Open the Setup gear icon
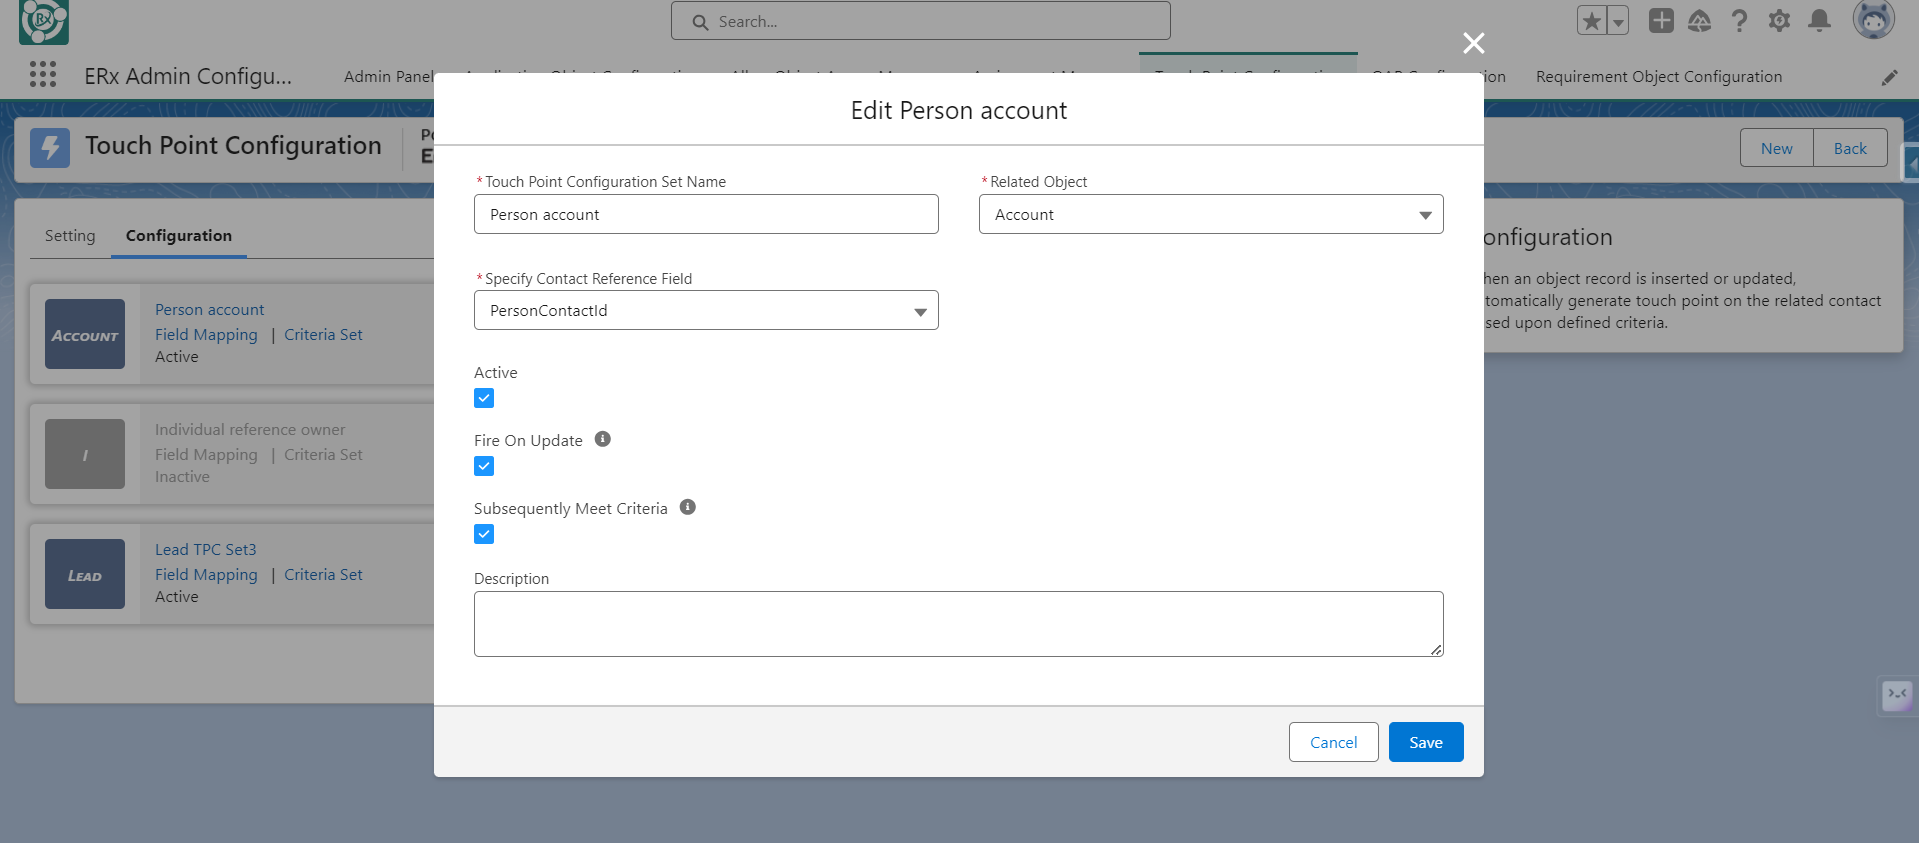The width and height of the screenshot is (1919, 843). click(x=1779, y=21)
